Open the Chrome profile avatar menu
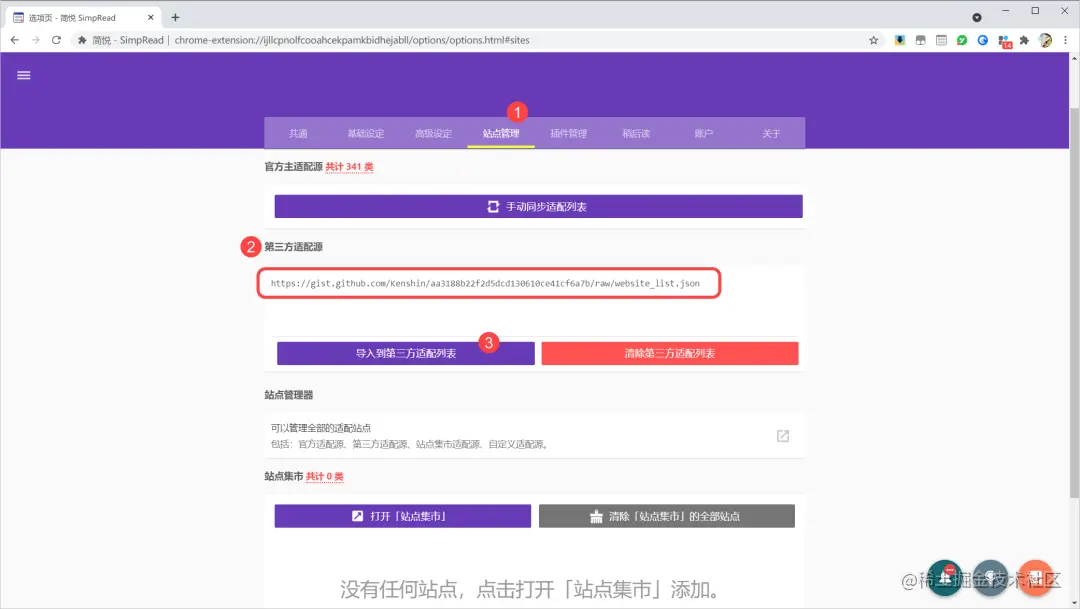This screenshot has height=609, width=1080. click(1043, 40)
